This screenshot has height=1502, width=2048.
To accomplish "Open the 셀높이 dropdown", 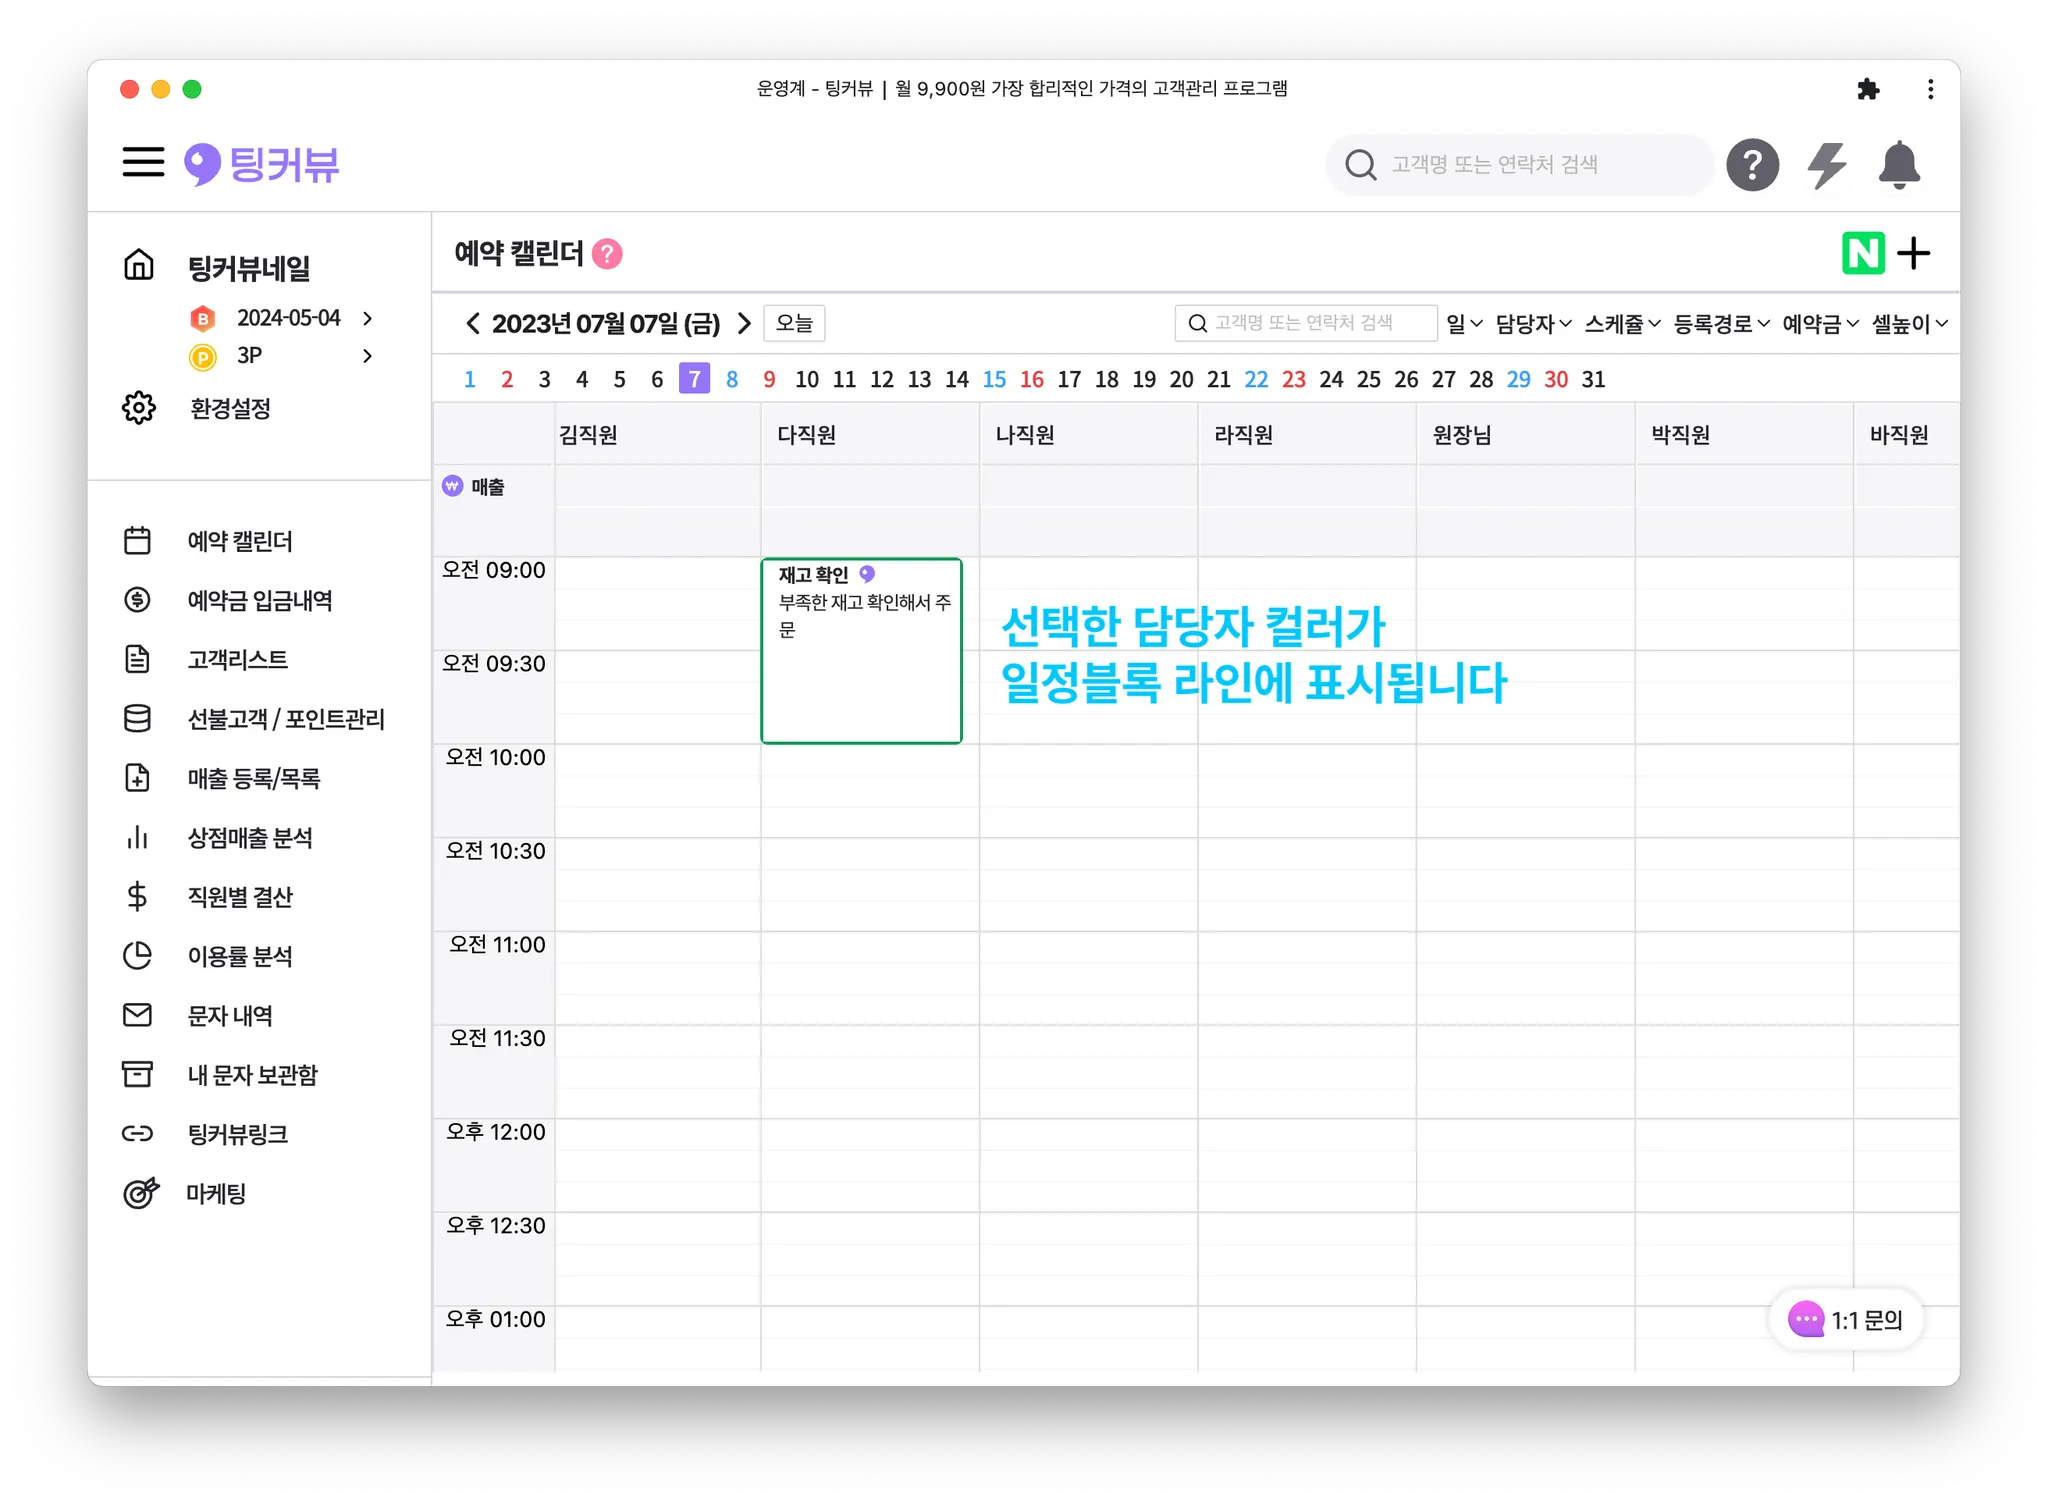I will tap(1909, 324).
